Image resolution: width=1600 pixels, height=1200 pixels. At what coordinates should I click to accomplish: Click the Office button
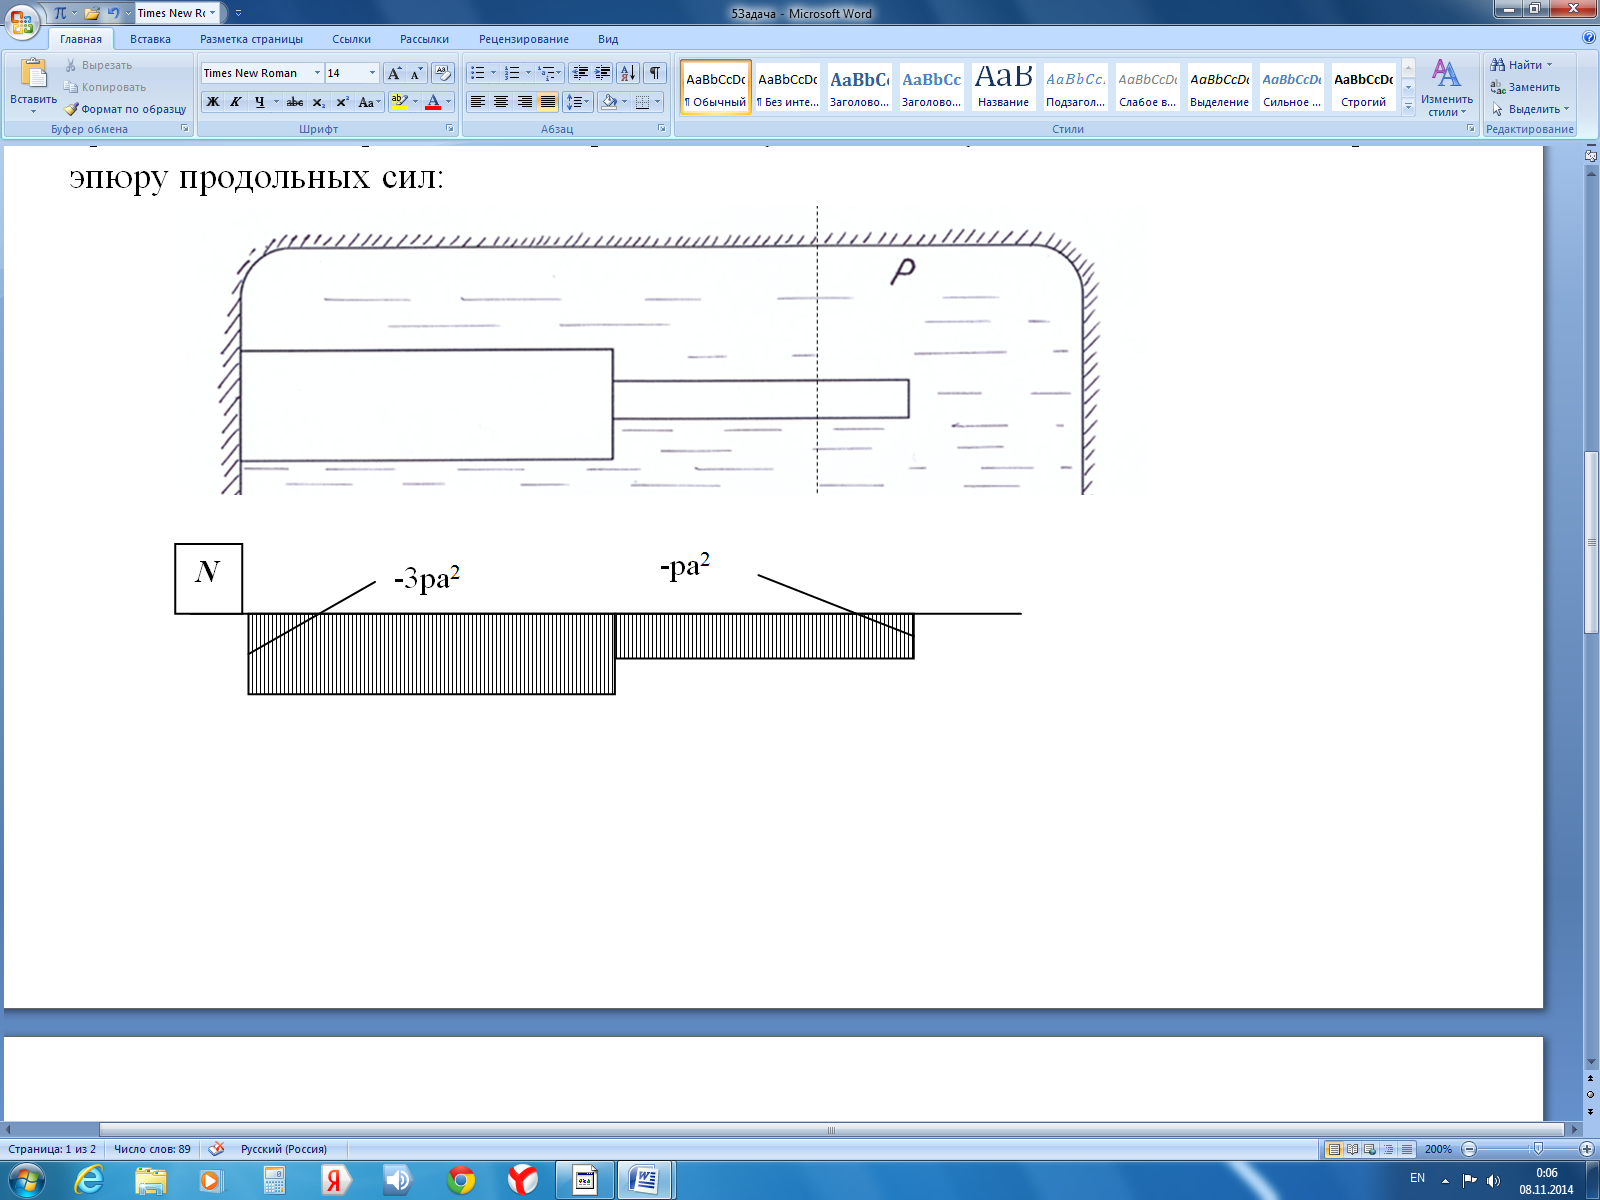pos(22,20)
